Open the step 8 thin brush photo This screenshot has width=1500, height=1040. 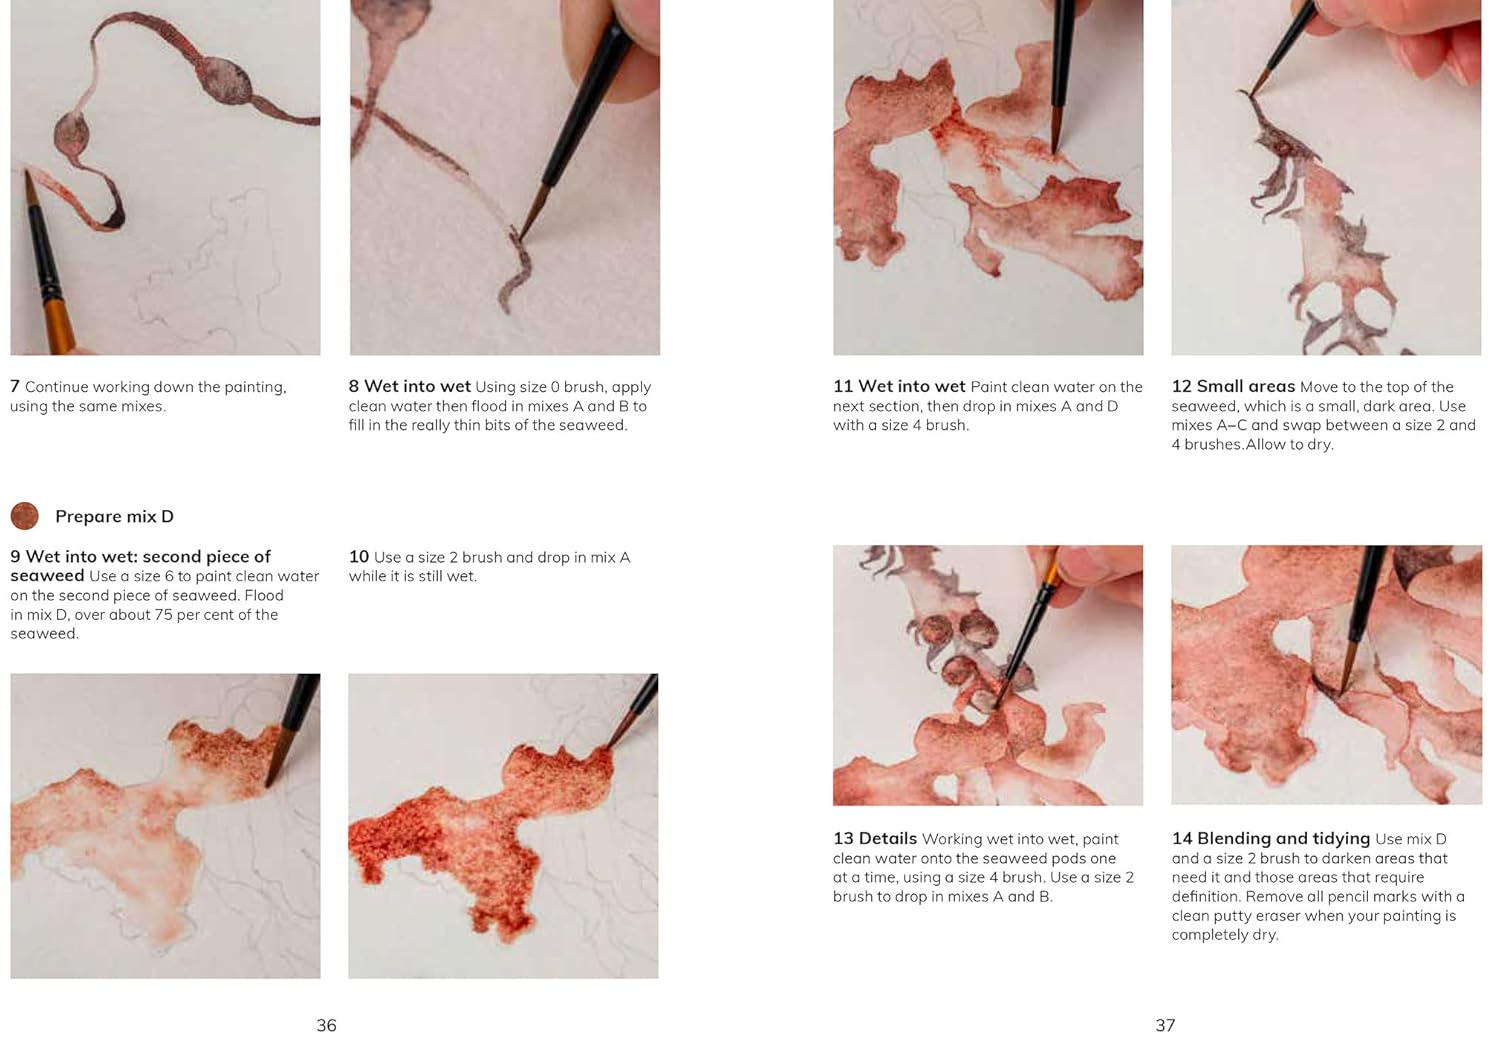tap(504, 177)
